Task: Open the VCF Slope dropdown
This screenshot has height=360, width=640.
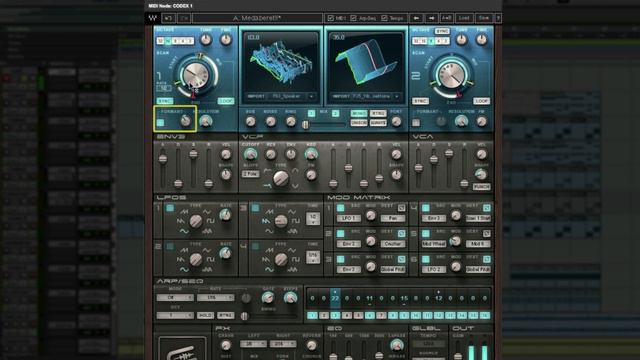Action: pos(251,174)
